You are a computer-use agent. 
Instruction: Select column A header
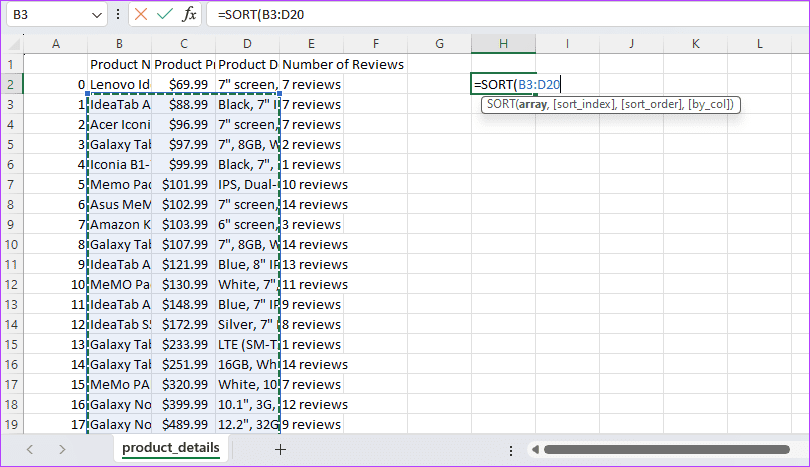56,44
